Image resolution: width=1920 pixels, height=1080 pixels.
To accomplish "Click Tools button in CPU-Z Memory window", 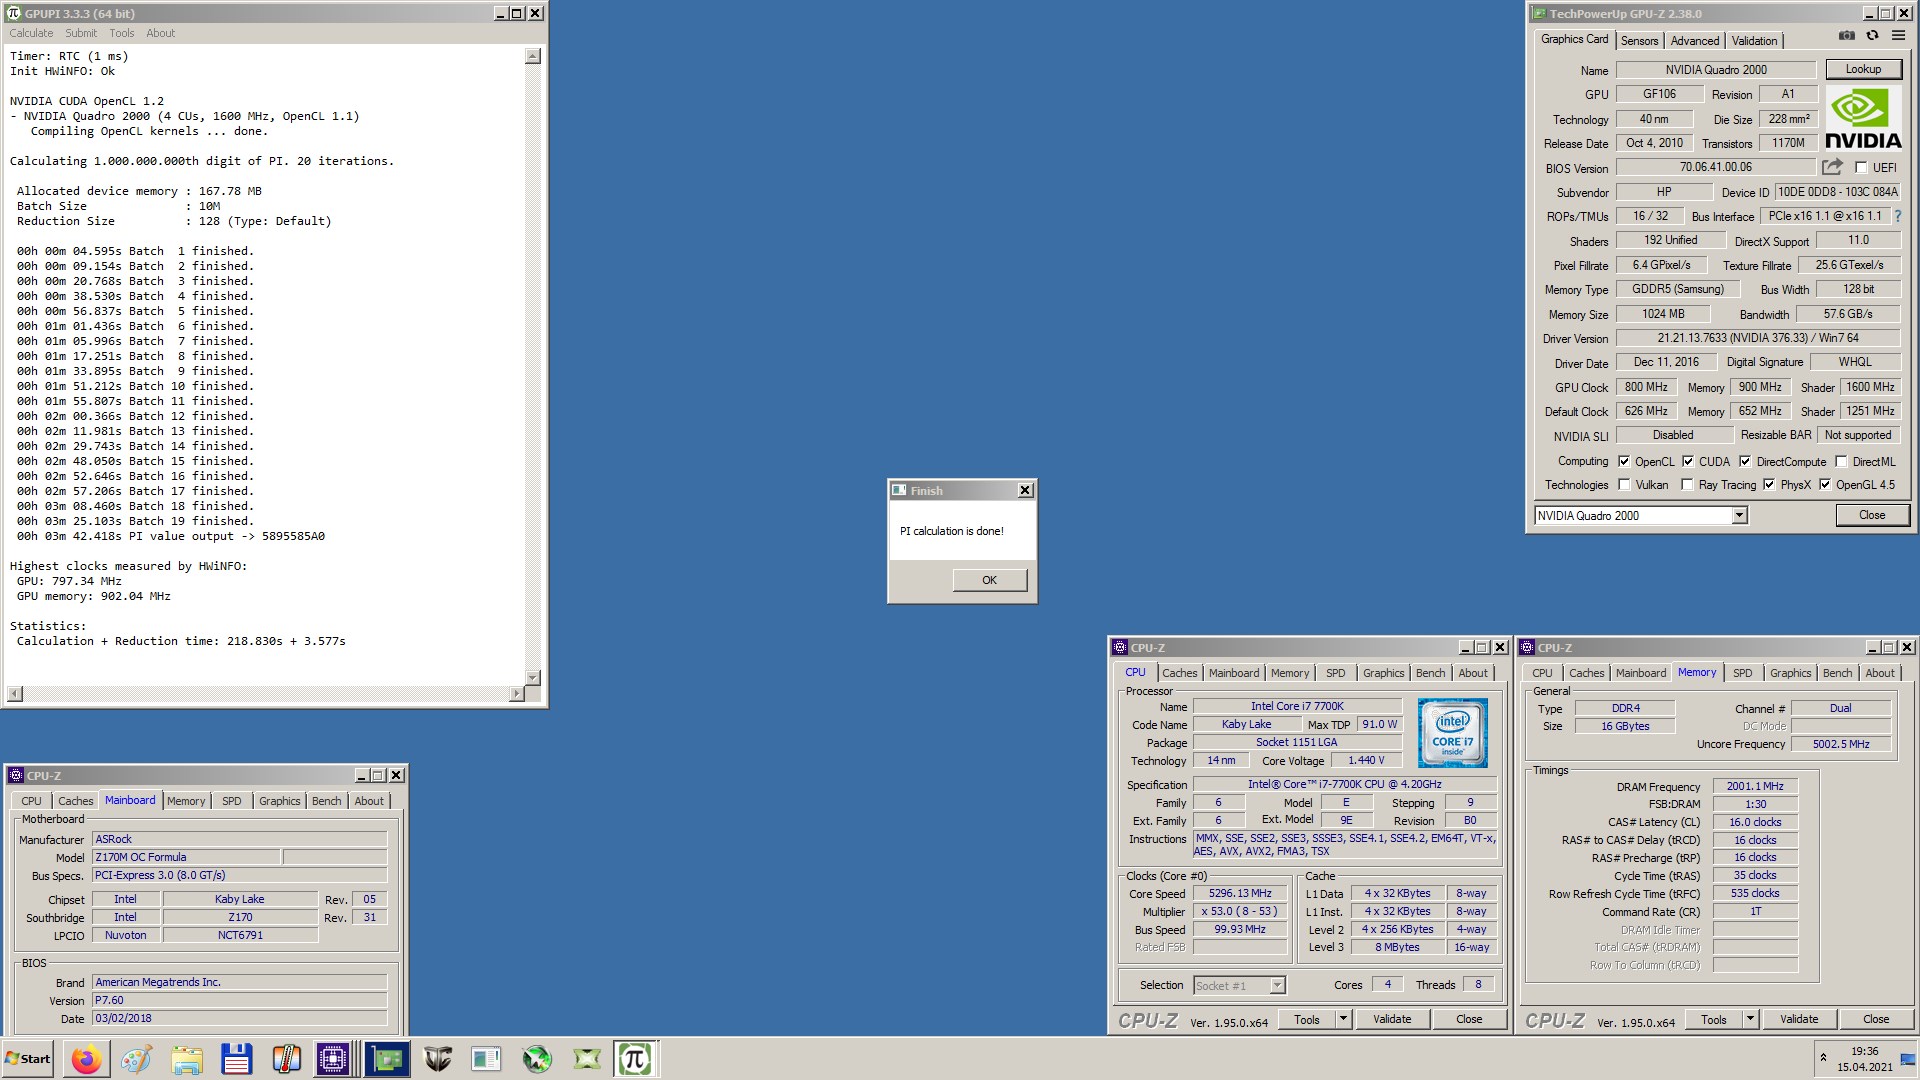I will pos(1714,1019).
